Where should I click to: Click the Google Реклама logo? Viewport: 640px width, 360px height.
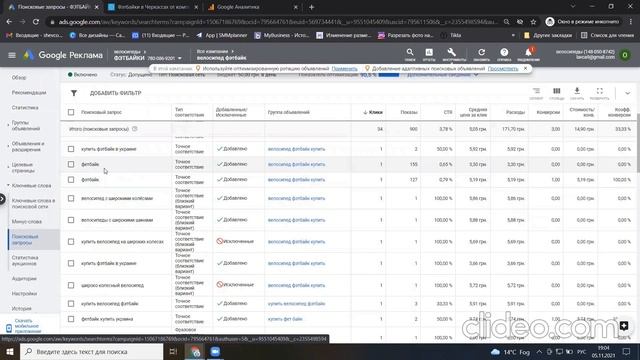(63, 55)
